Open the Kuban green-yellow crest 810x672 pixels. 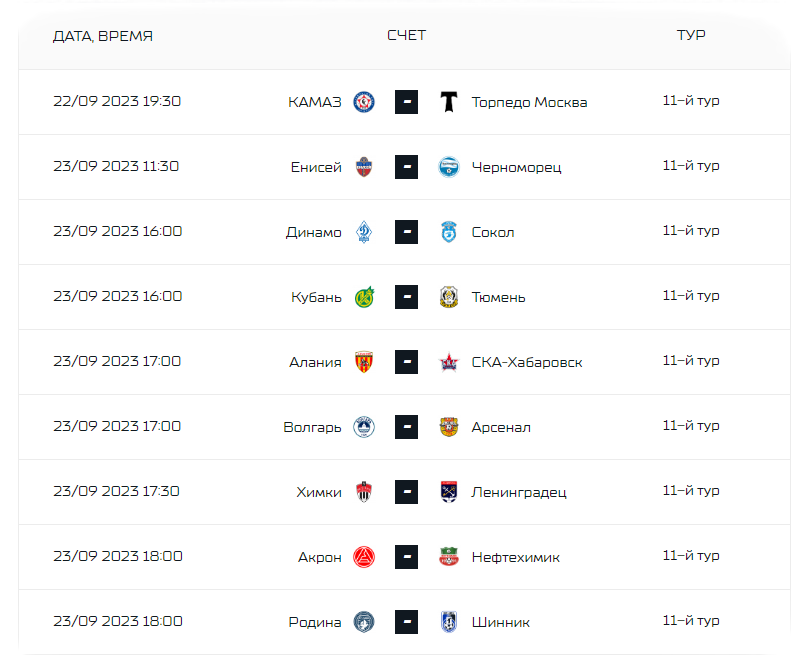tap(364, 297)
